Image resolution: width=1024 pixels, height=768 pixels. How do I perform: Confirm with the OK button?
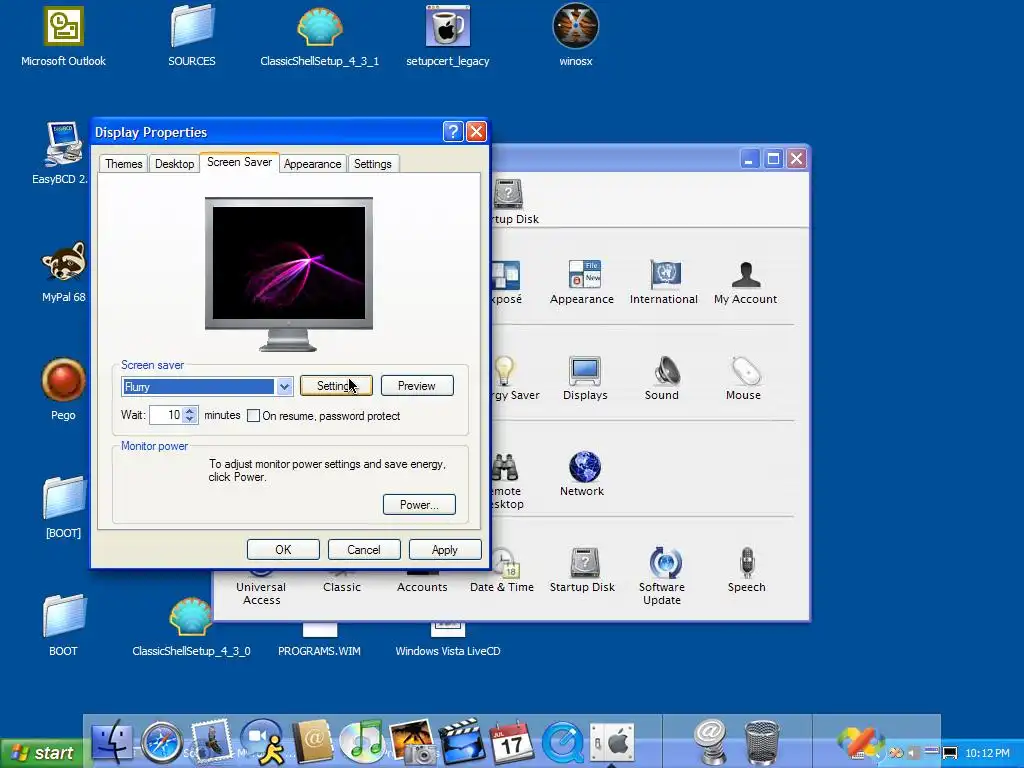tap(283, 550)
